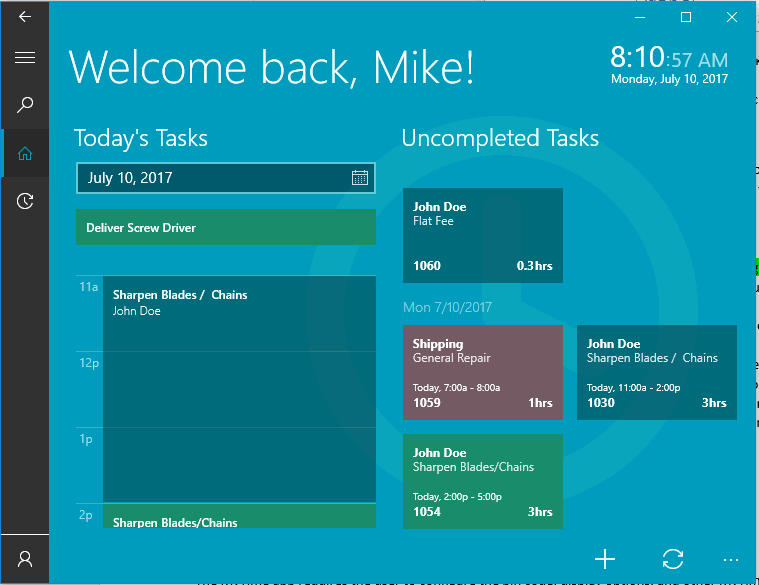This screenshot has height=585, width=759.
Task: Open the calendar date picker icon
Action: click(x=360, y=178)
